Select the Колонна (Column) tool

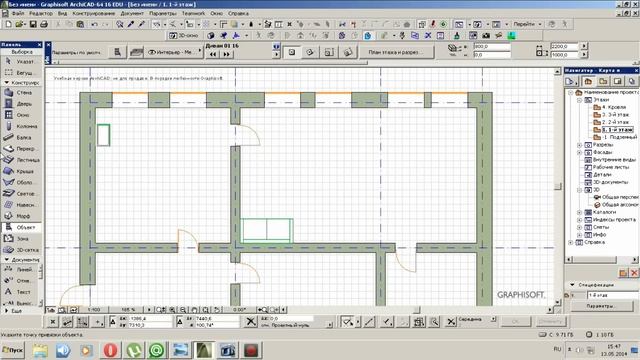(21, 126)
